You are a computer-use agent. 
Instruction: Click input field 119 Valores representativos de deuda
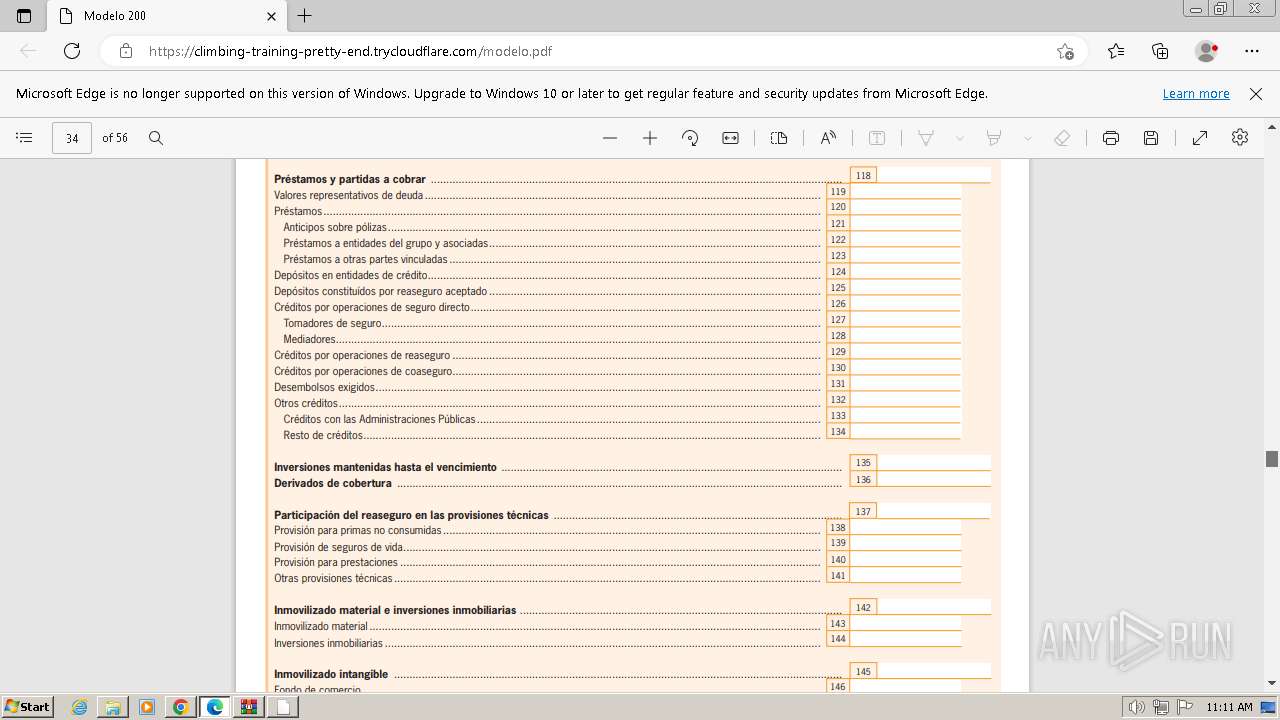point(905,191)
